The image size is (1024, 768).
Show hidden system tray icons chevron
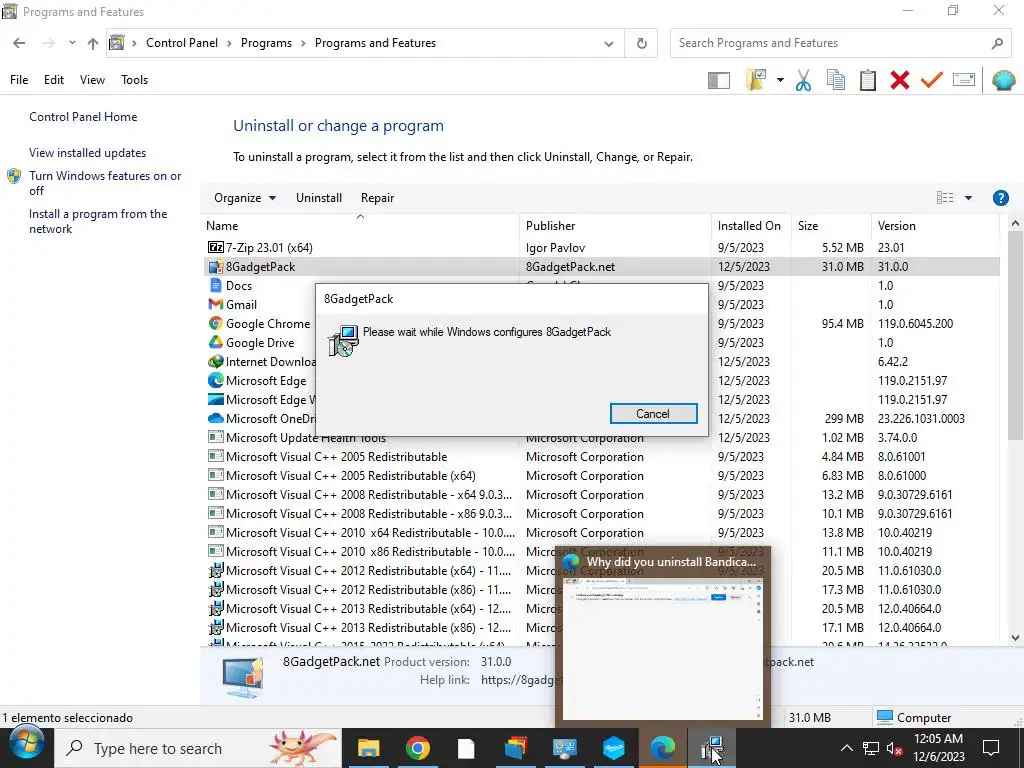[x=846, y=748]
